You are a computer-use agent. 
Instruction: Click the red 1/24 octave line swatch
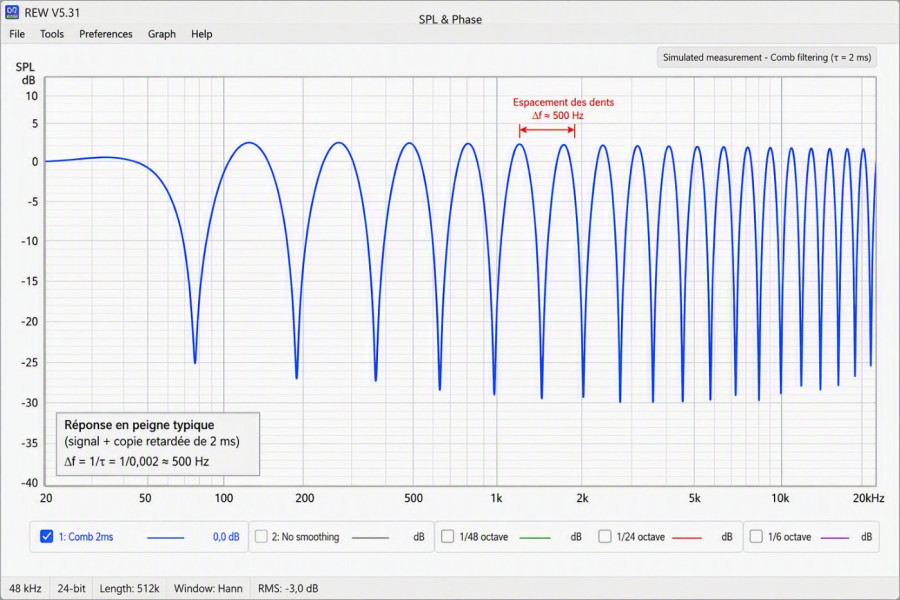pos(686,537)
